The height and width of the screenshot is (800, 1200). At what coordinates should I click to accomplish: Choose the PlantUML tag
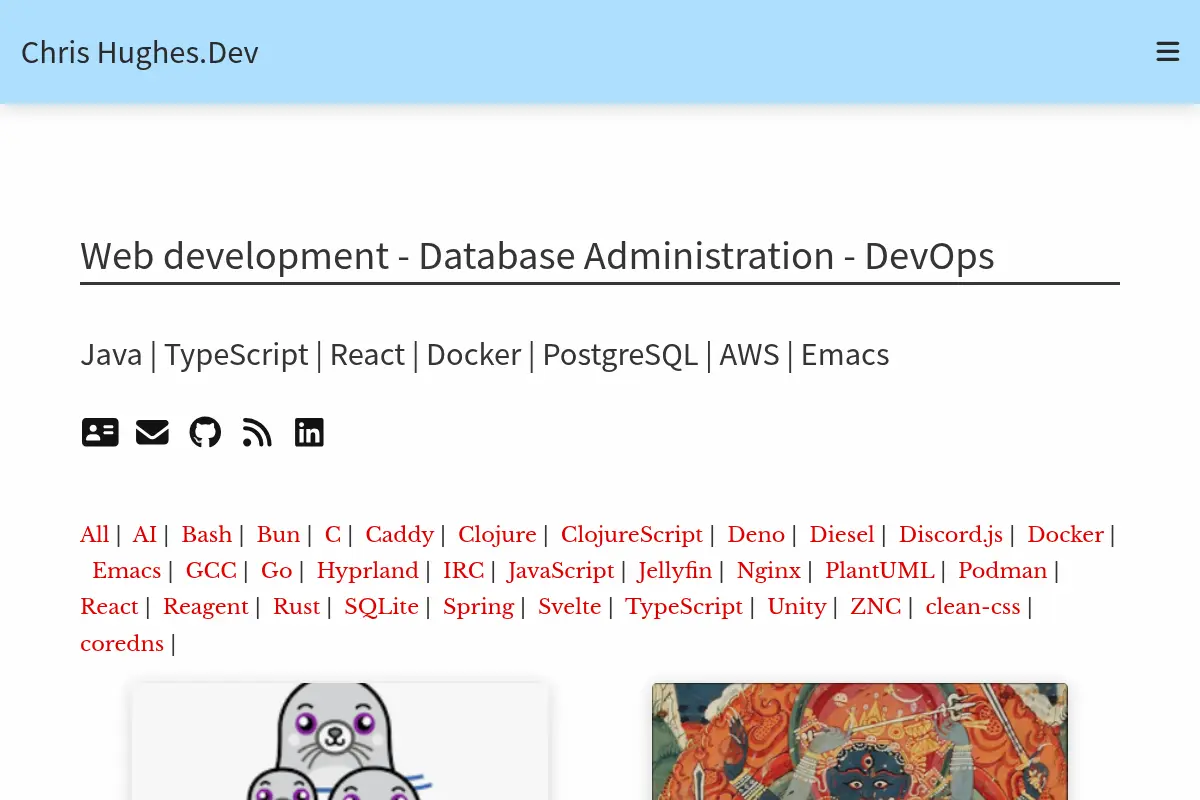879,570
